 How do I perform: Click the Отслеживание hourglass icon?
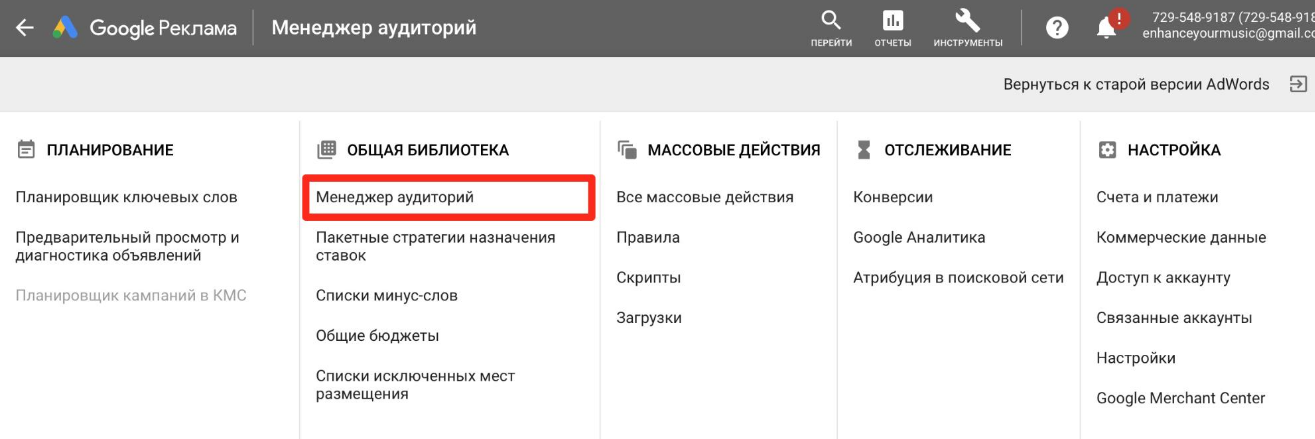click(864, 150)
